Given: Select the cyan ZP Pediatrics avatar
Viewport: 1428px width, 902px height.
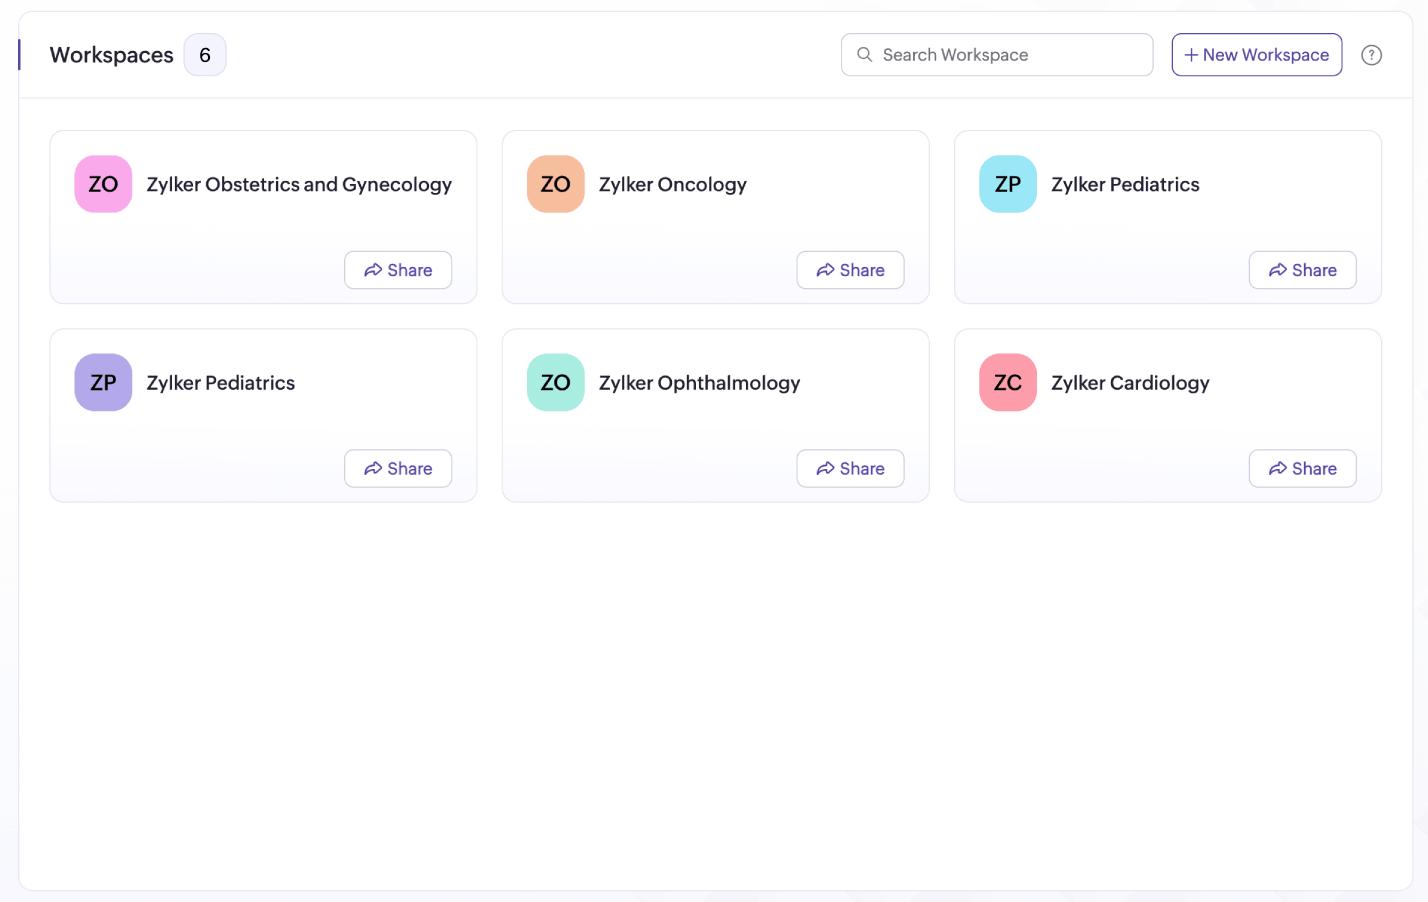Looking at the screenshot, I should click(x=1008, y=184).
